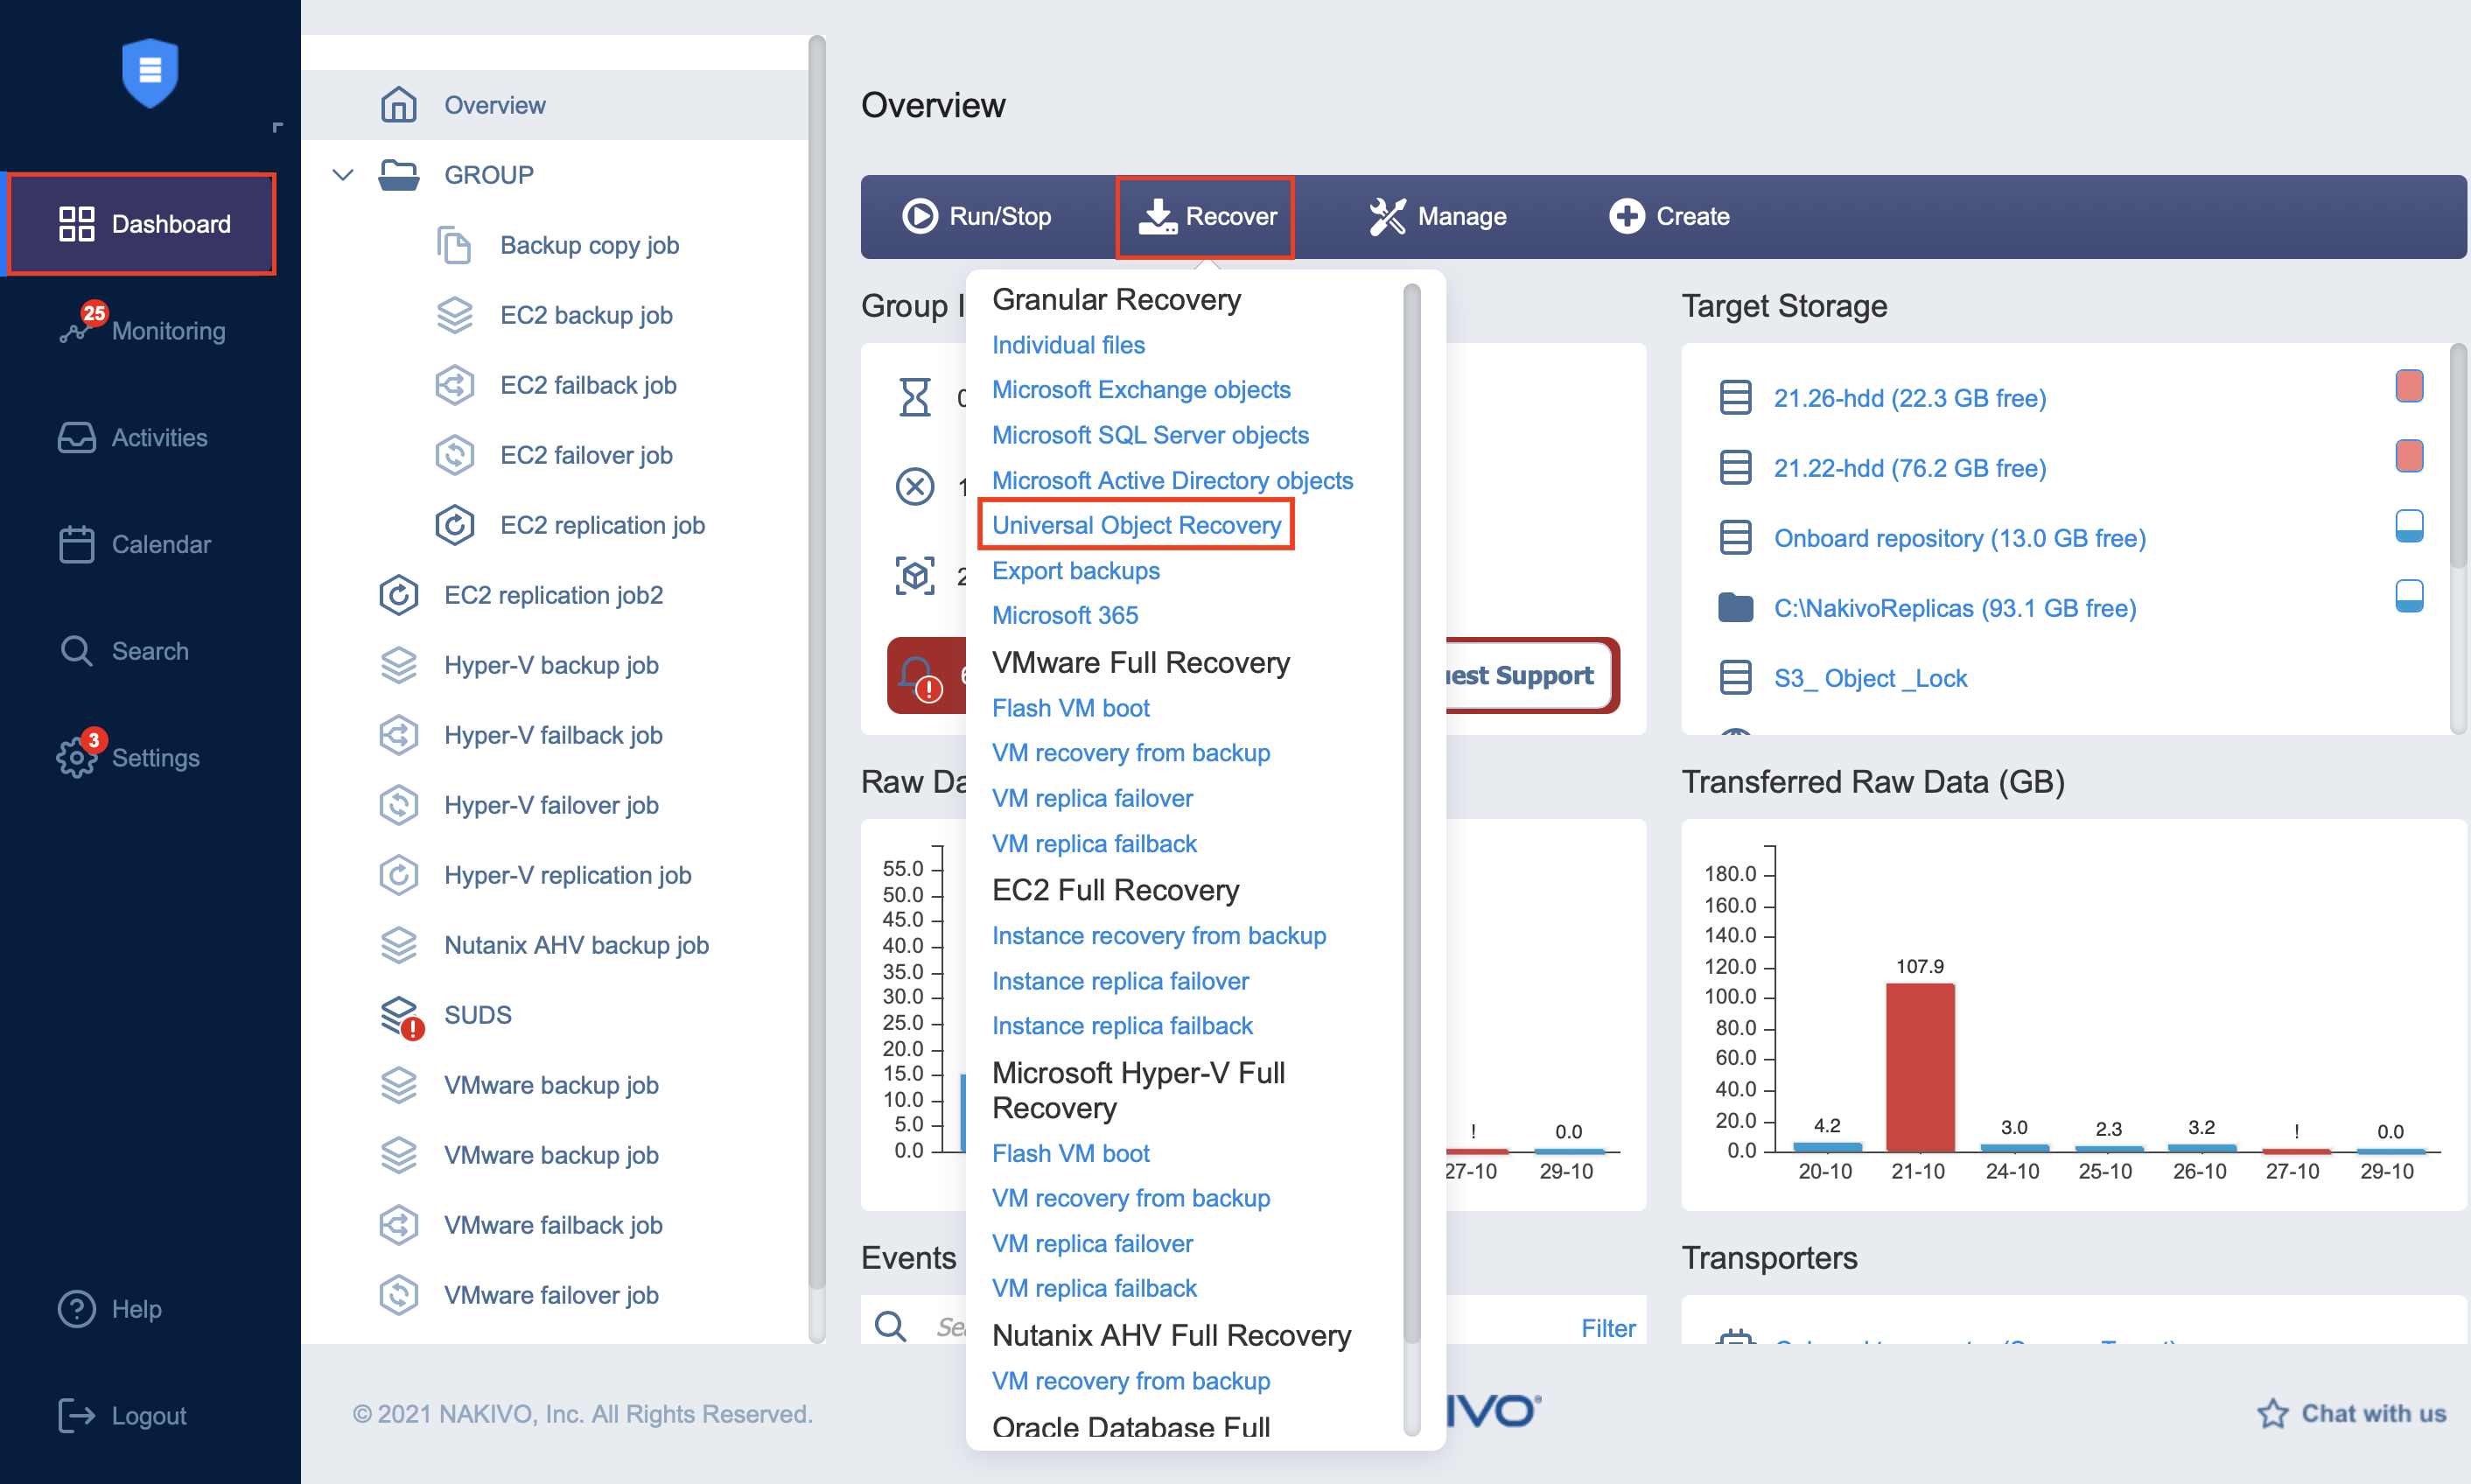The height and width of the screenshot is (1484, 2471).
Task: Click the Nutanix AHV backup job icon
Action: click(x=399, y=945)
